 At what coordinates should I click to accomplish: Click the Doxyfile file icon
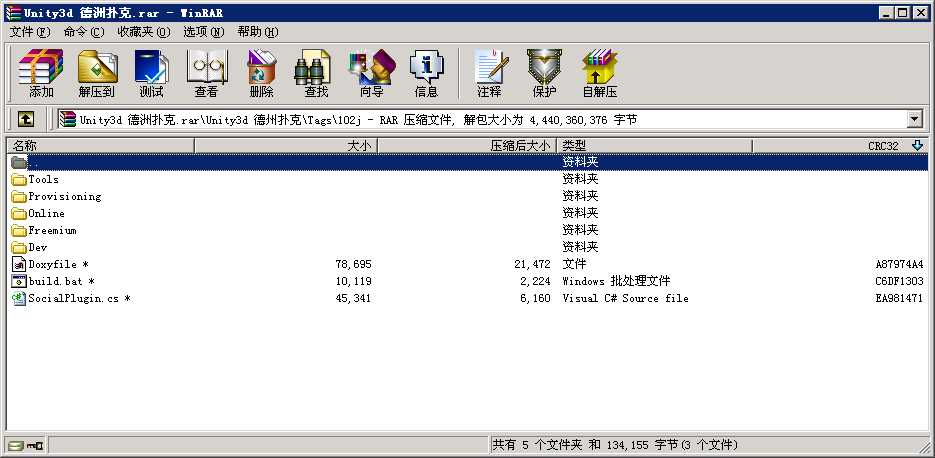point(19,264)
